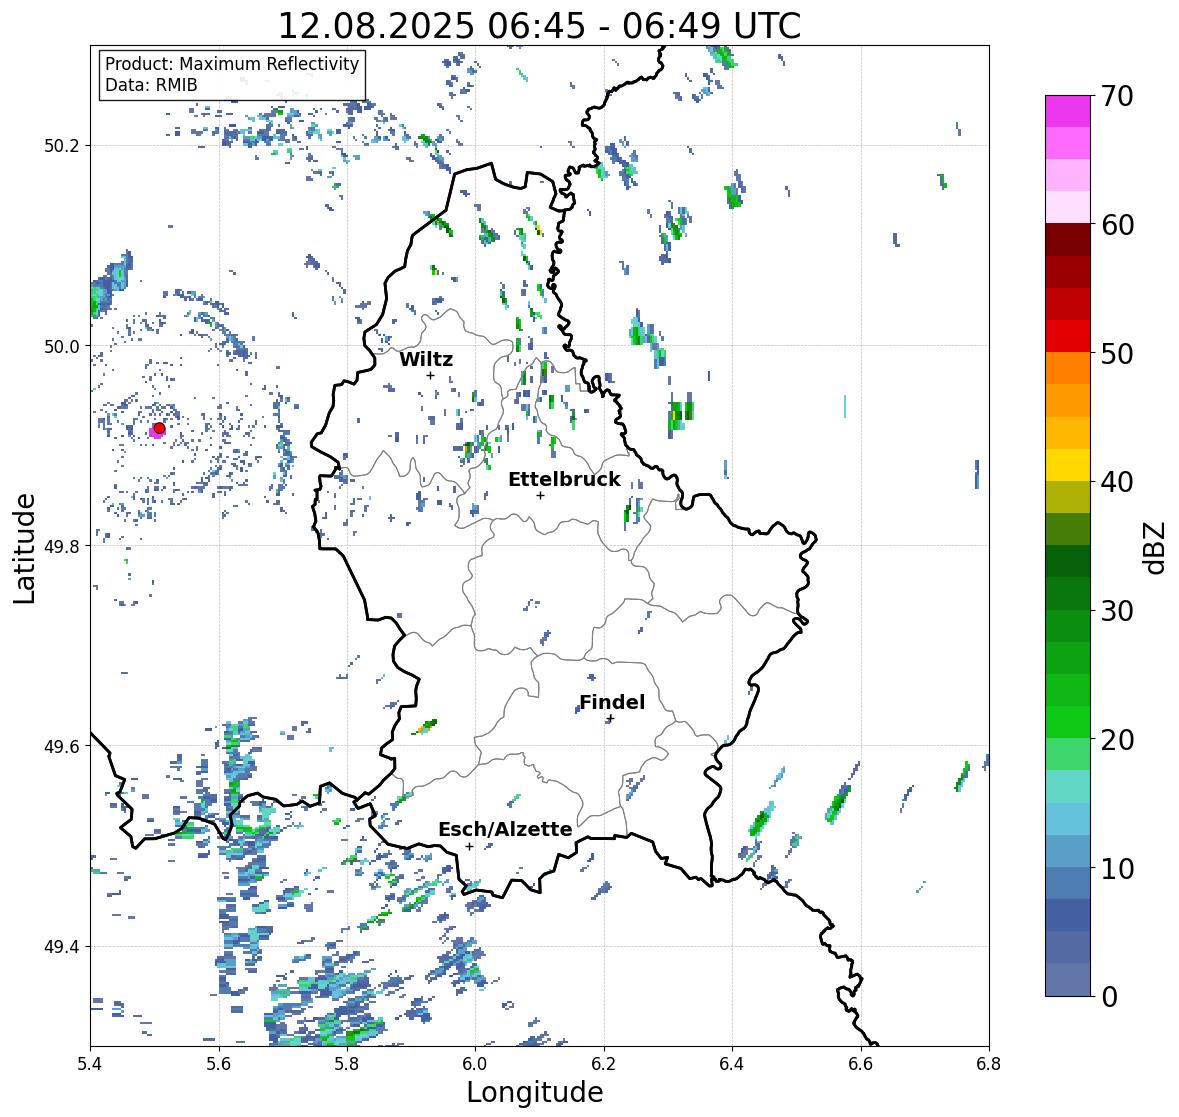Click the dBZ colorbar label
Viewport: 1179px width, 1117px height.
coord(1156,547)
